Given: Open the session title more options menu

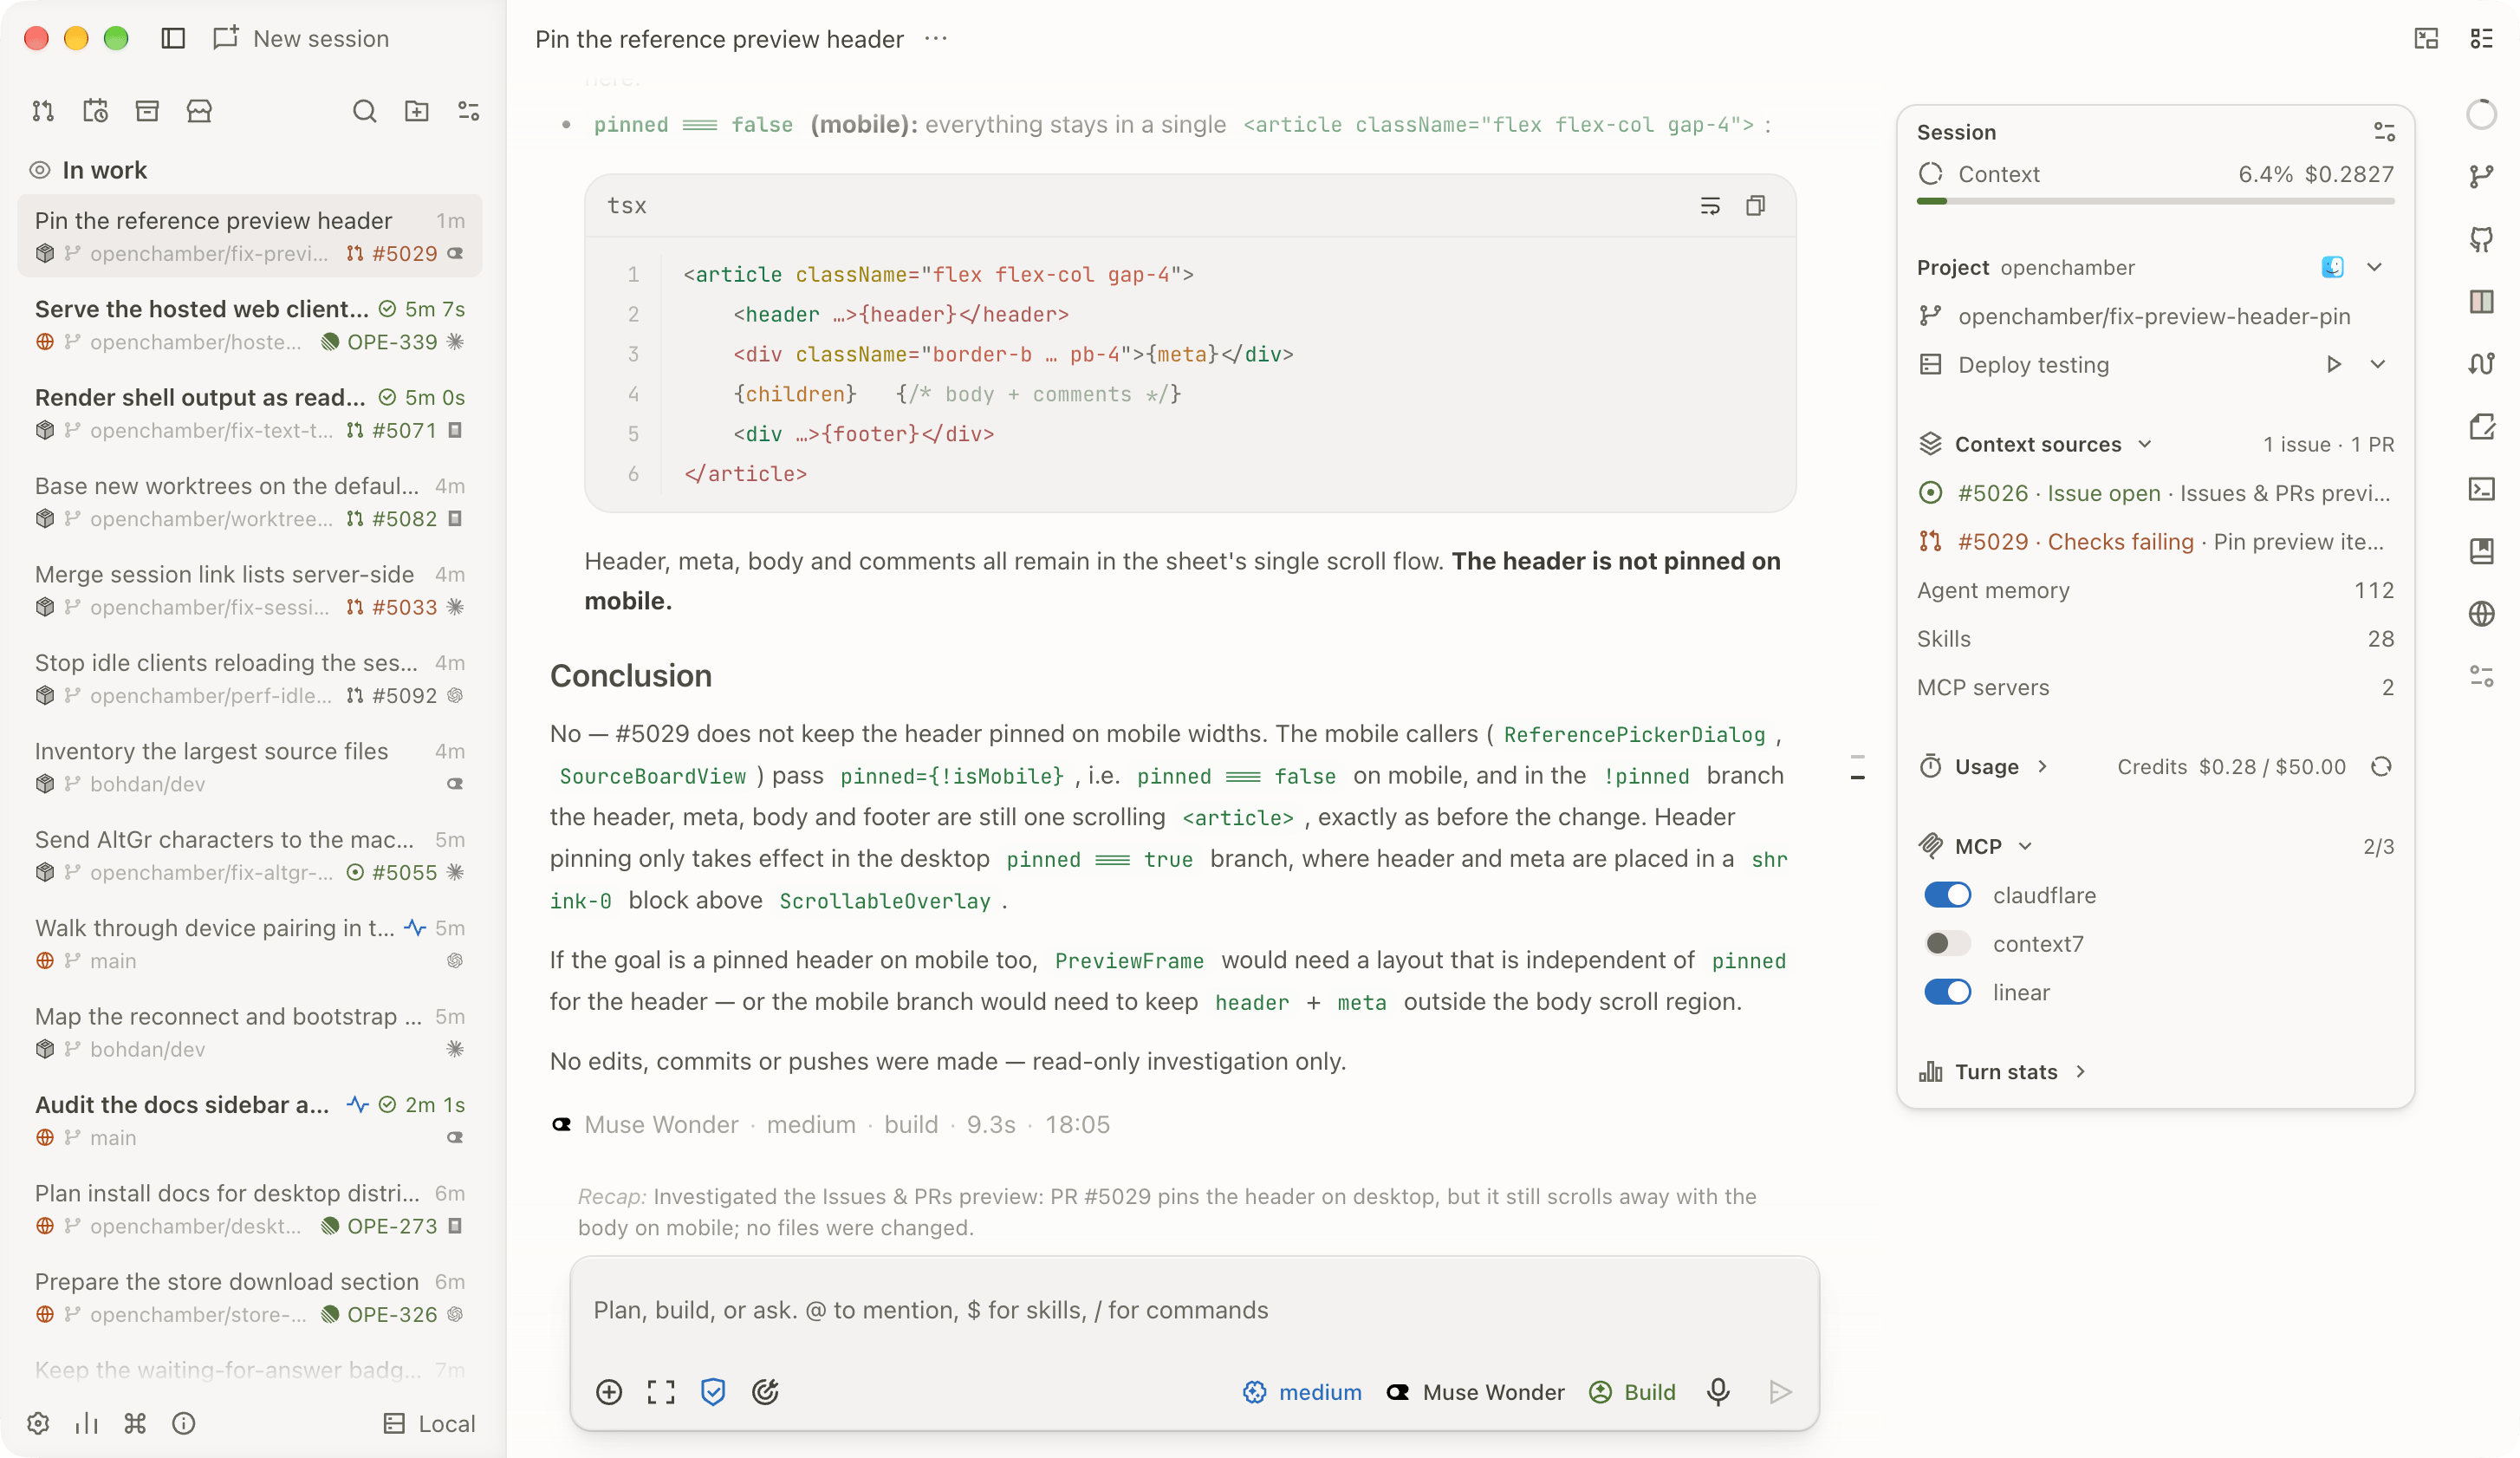Looking at the screenshot, I should [x=936, y=38].
